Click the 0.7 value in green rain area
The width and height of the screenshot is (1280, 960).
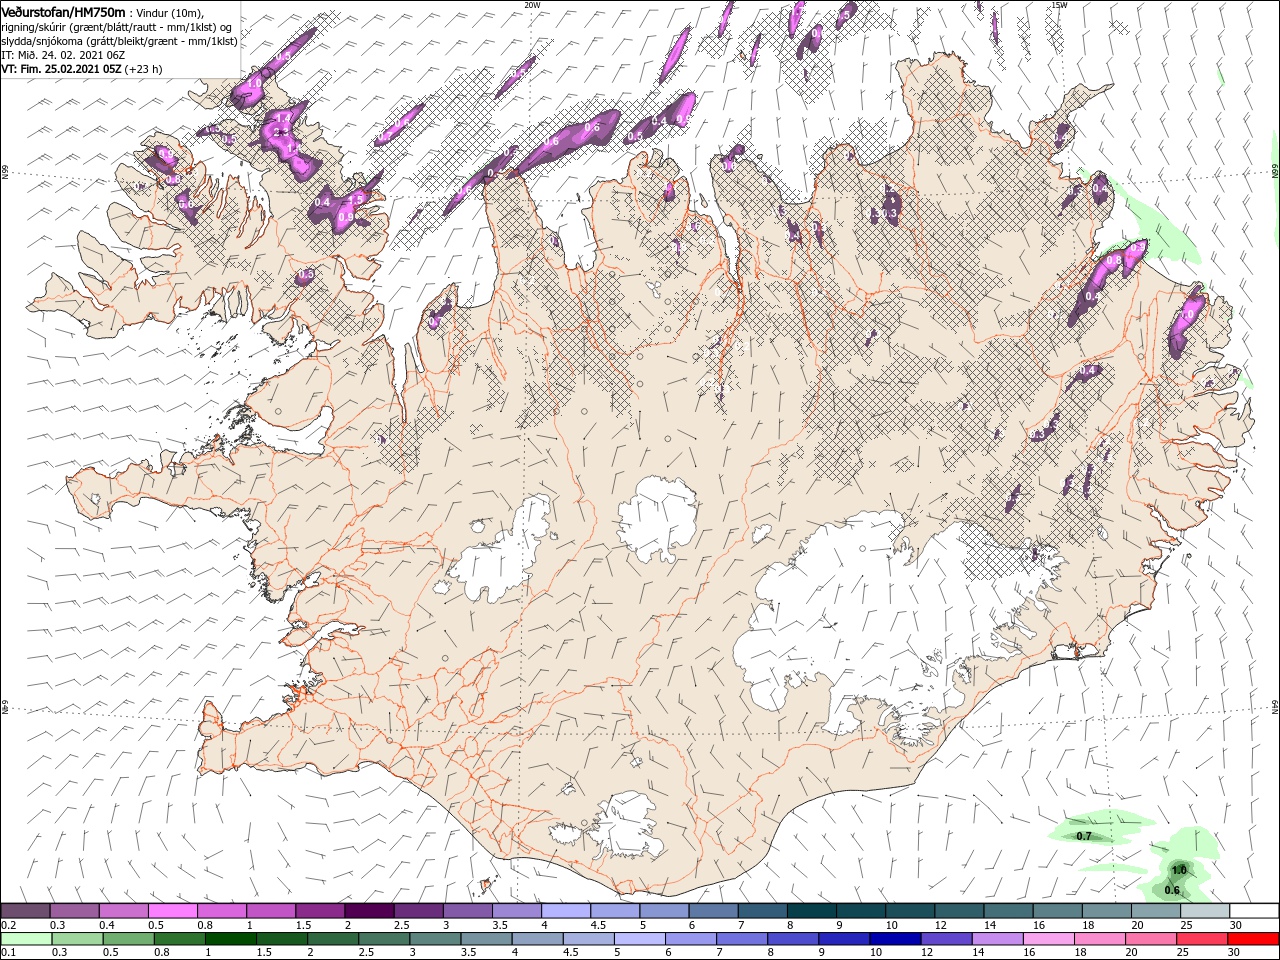tap(1083, 836)
